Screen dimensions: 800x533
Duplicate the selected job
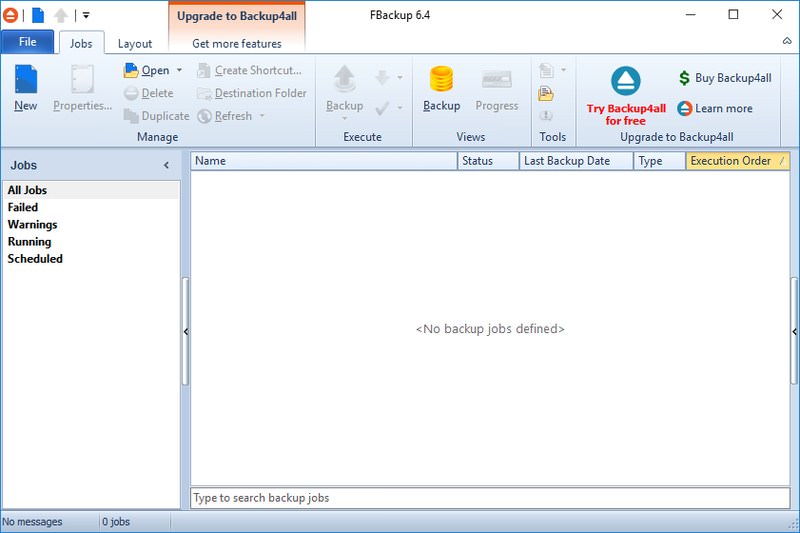point(157,116)
